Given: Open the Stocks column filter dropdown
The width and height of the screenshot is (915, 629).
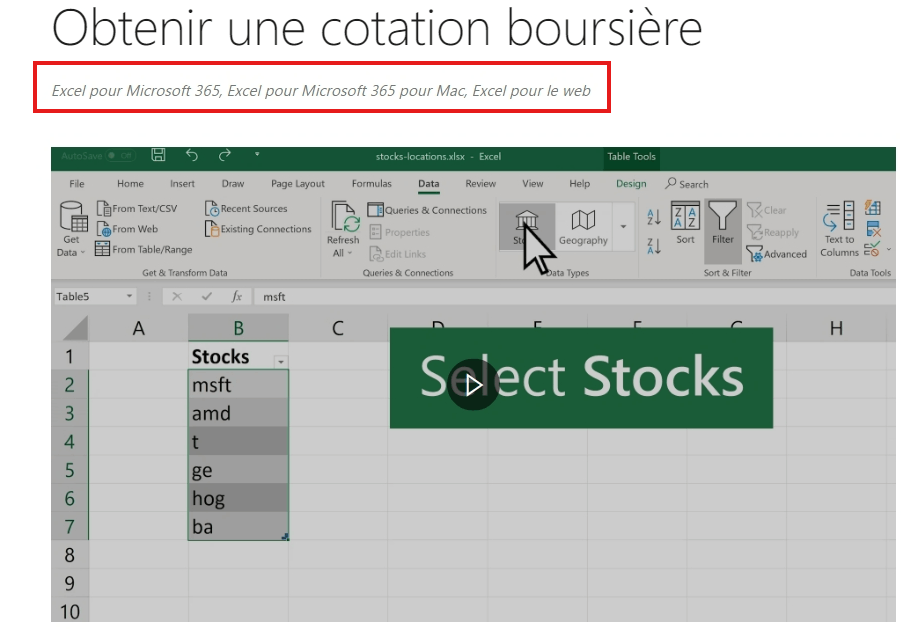Looking at the screenshot, I should (x=281, y=362).
